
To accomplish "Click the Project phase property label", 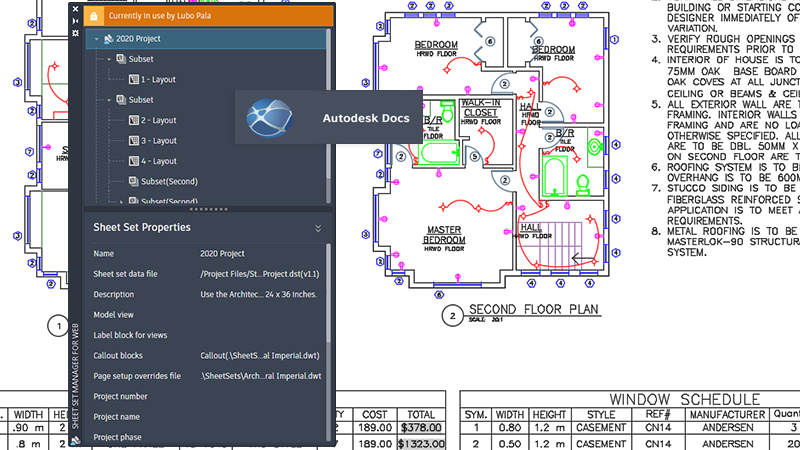I will (117, 437).
